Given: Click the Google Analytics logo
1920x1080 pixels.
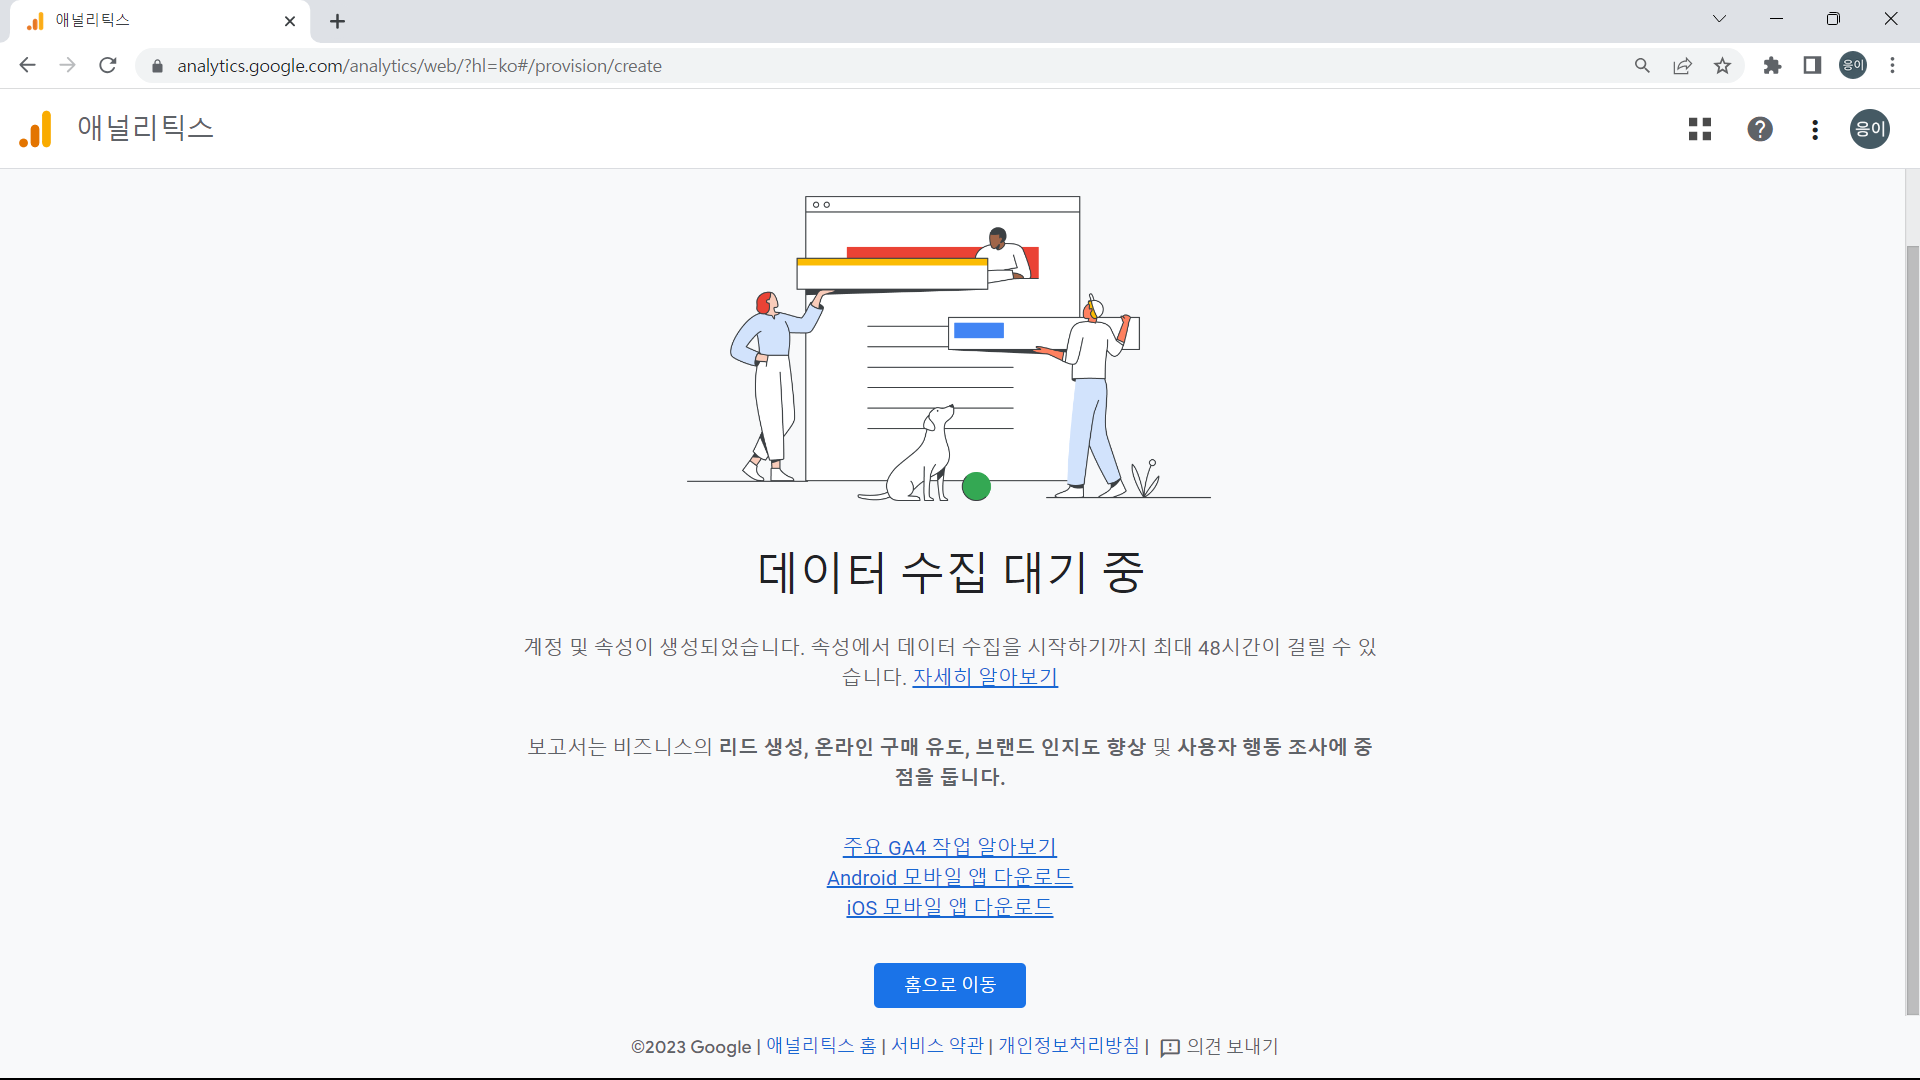Looking at the screenshot, I should (34, 128).
